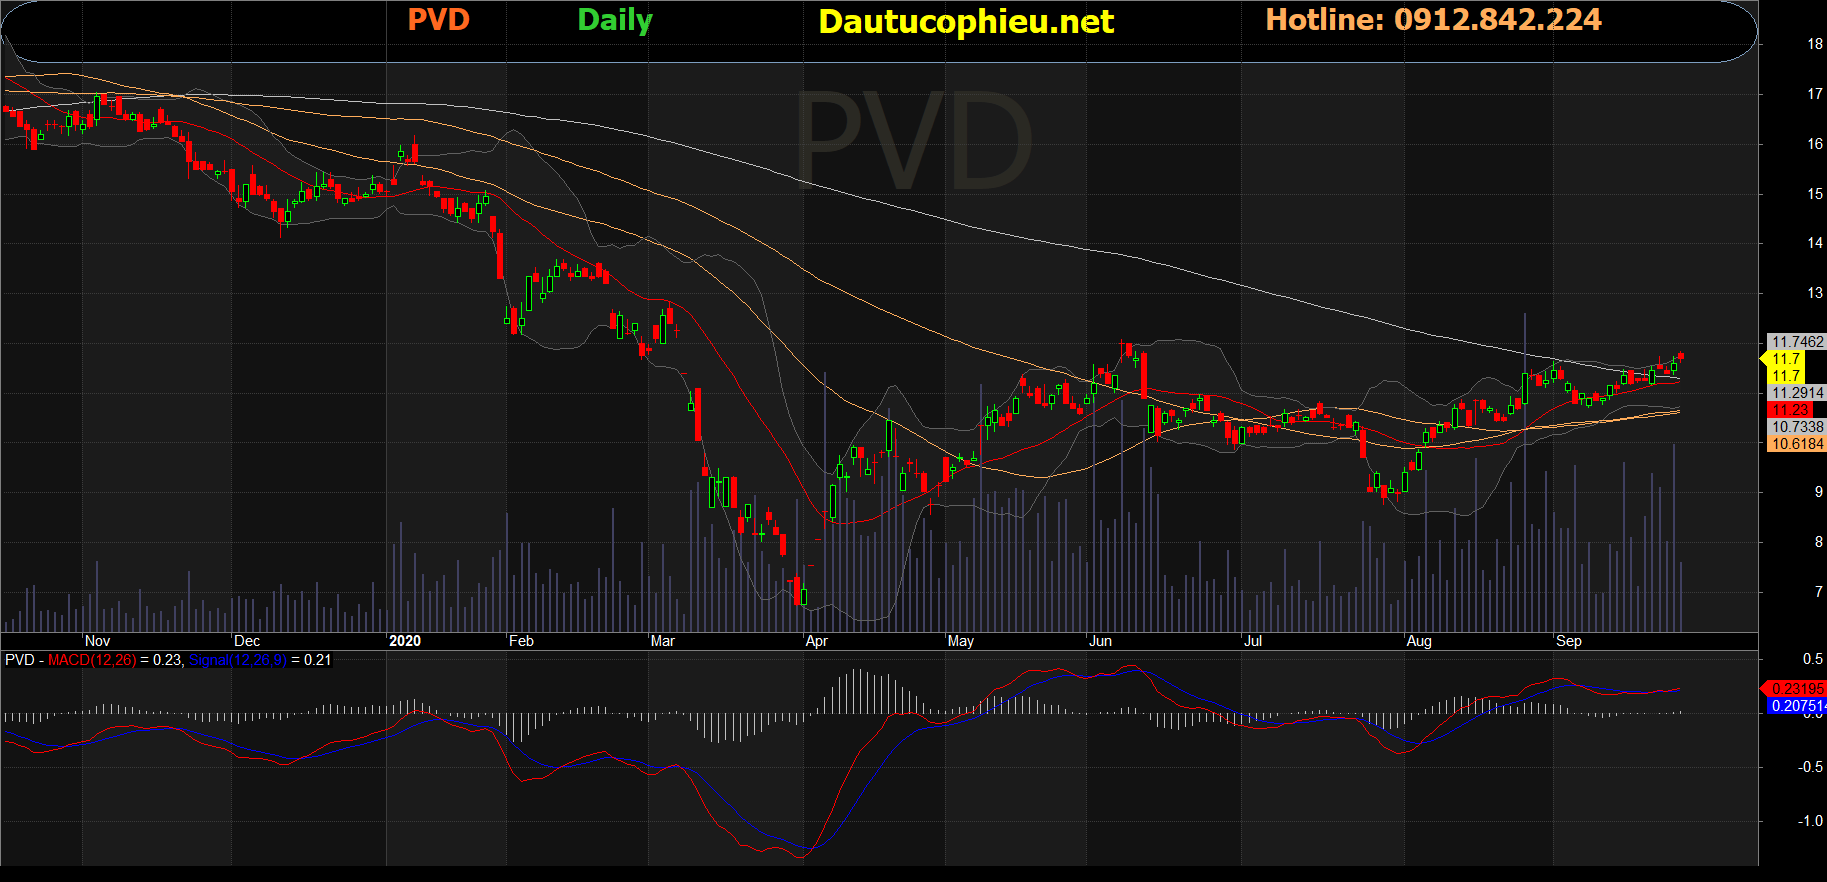The image size is (1827, 882).
Task: Select the 11.7462 gray price tag
Action: [1797, 342]
